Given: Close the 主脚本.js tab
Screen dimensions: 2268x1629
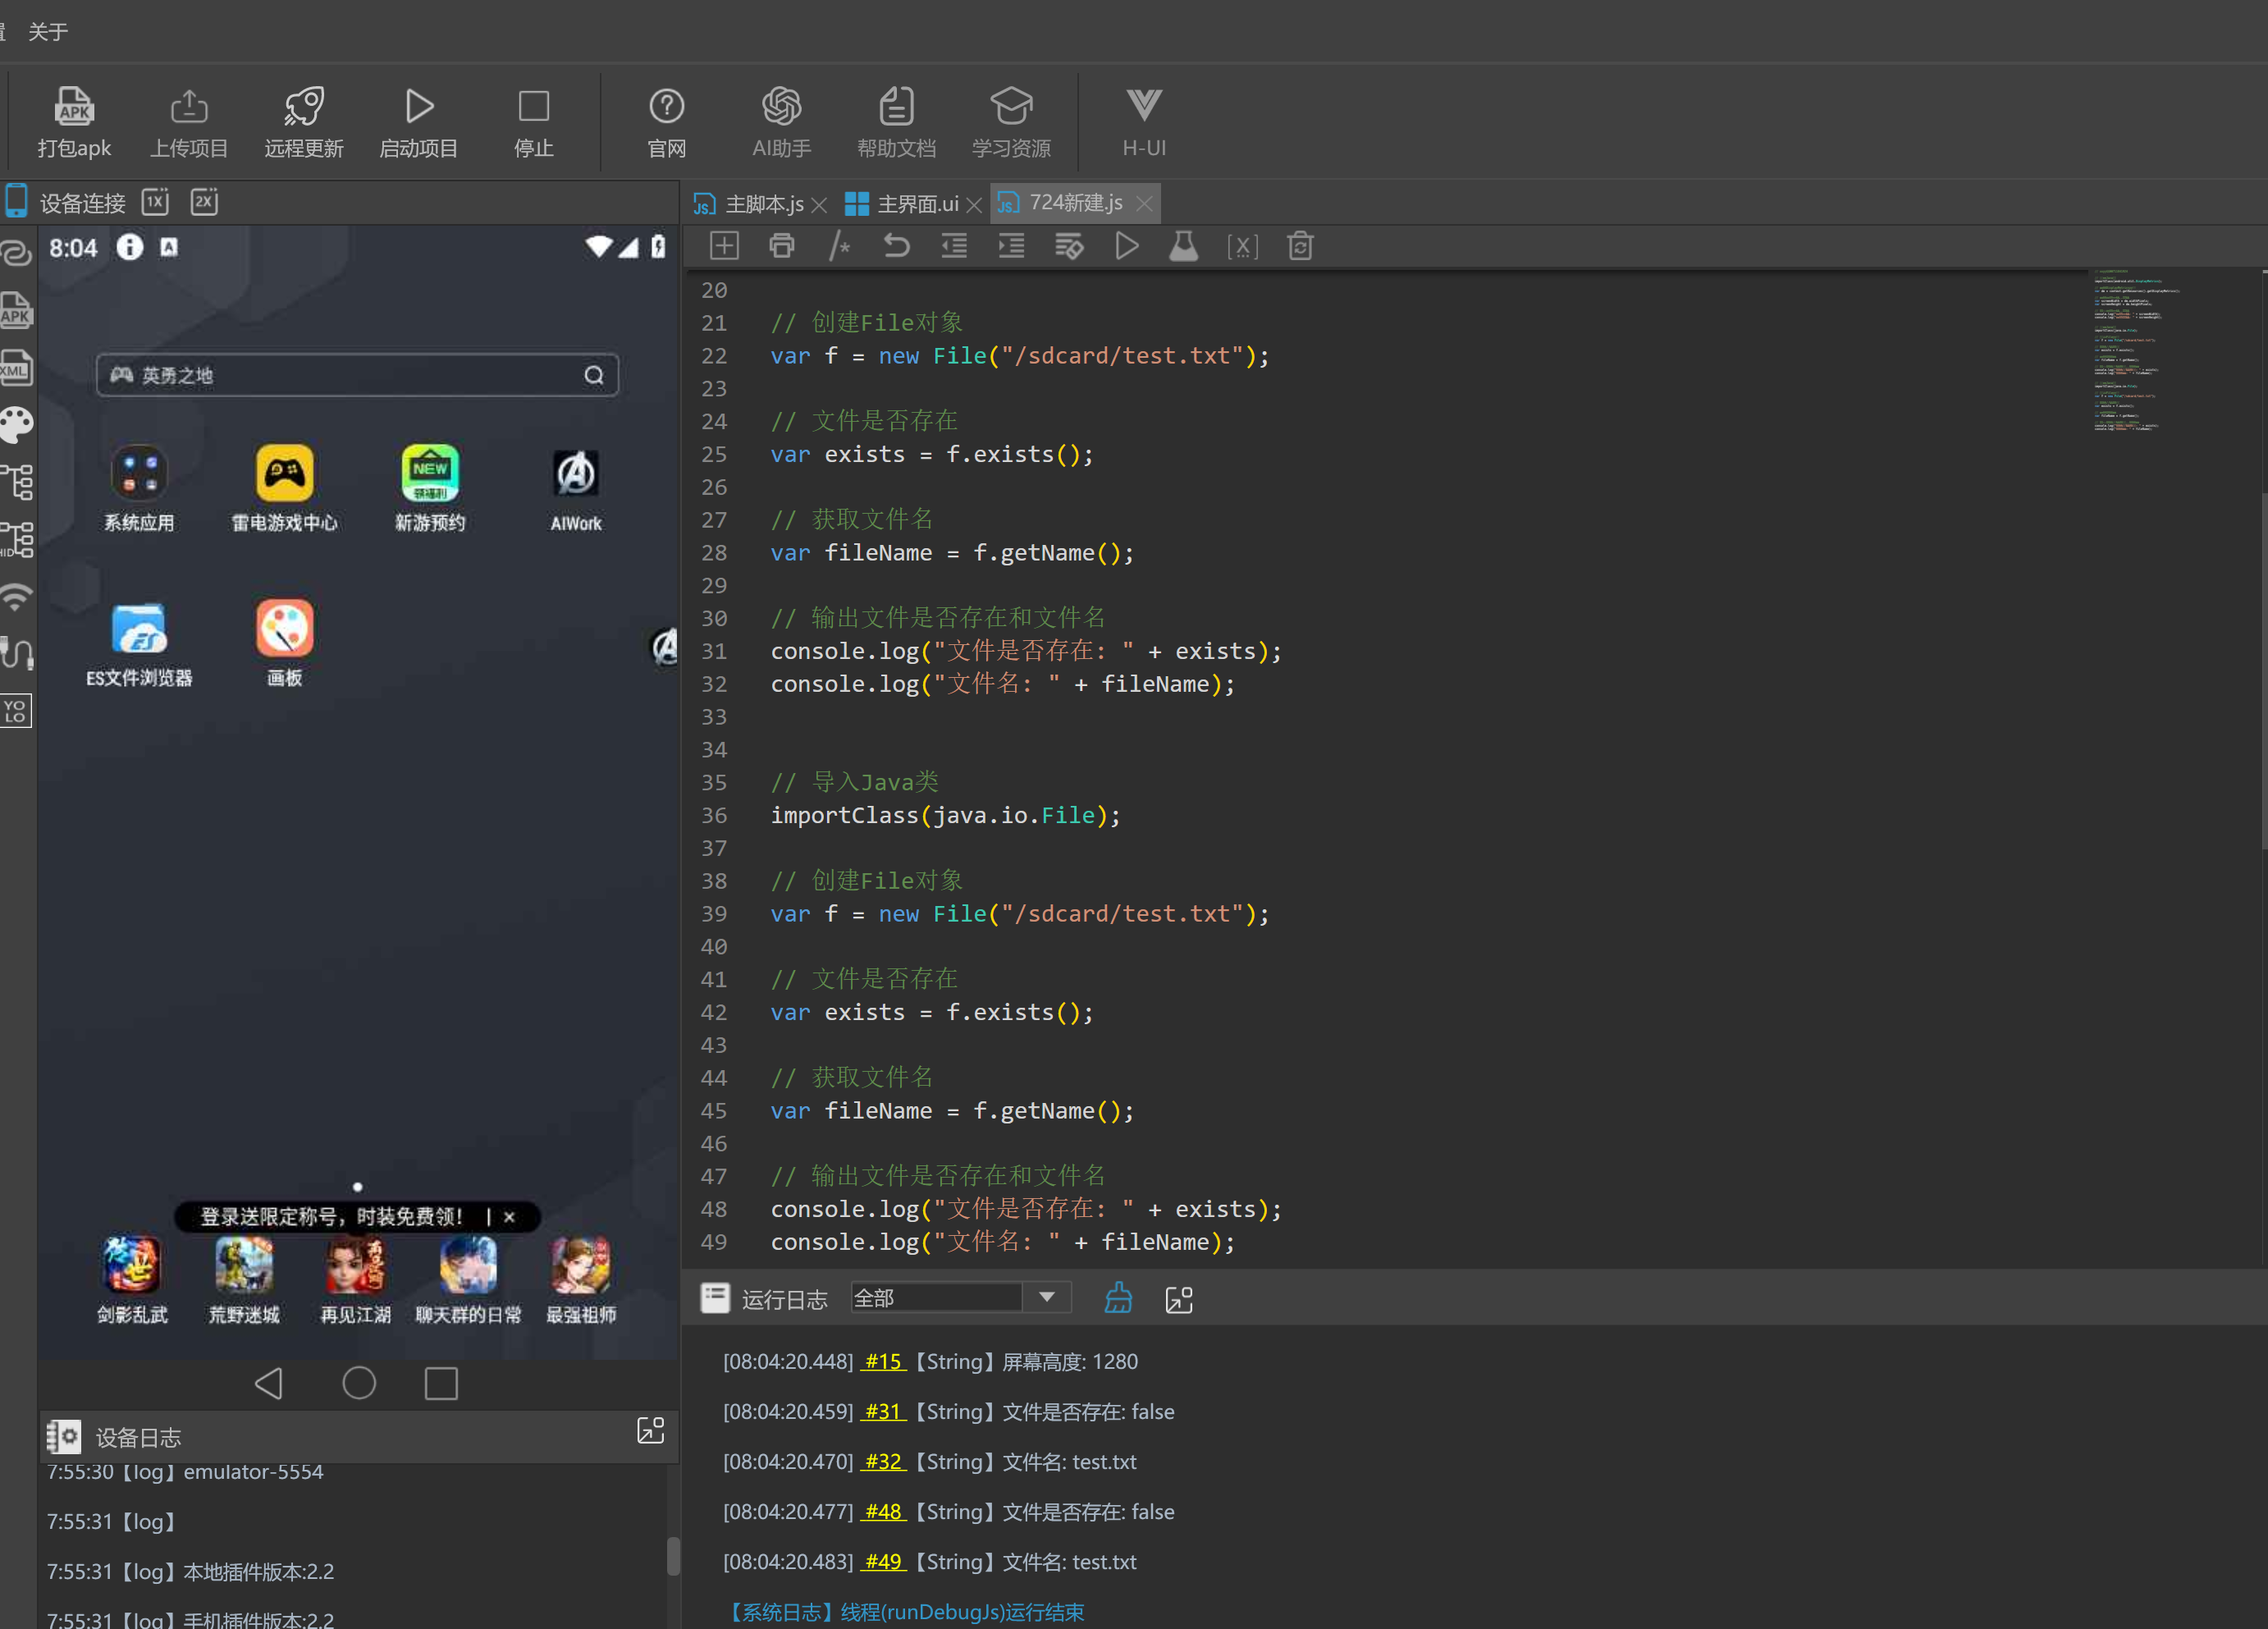Looking at the screenshot, I should tap(819, 204).
